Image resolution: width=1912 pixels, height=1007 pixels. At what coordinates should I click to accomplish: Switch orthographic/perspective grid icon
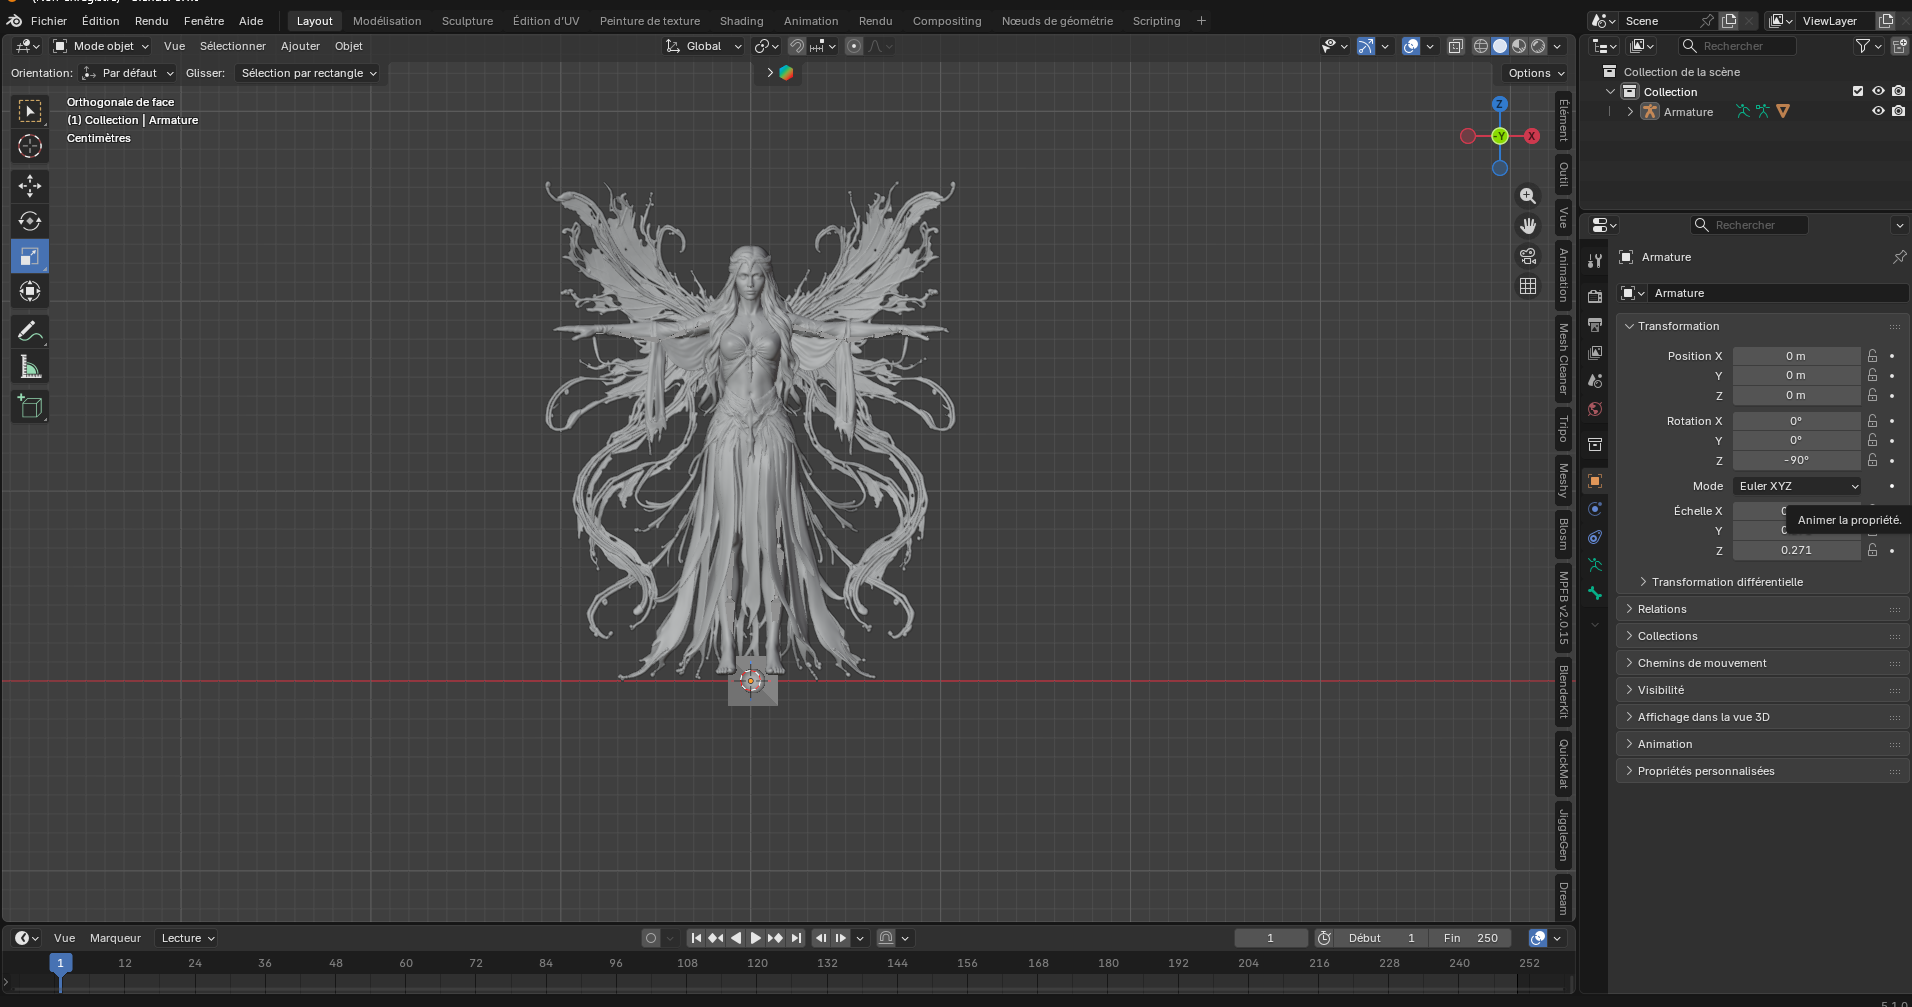[x=1528, y=286]
